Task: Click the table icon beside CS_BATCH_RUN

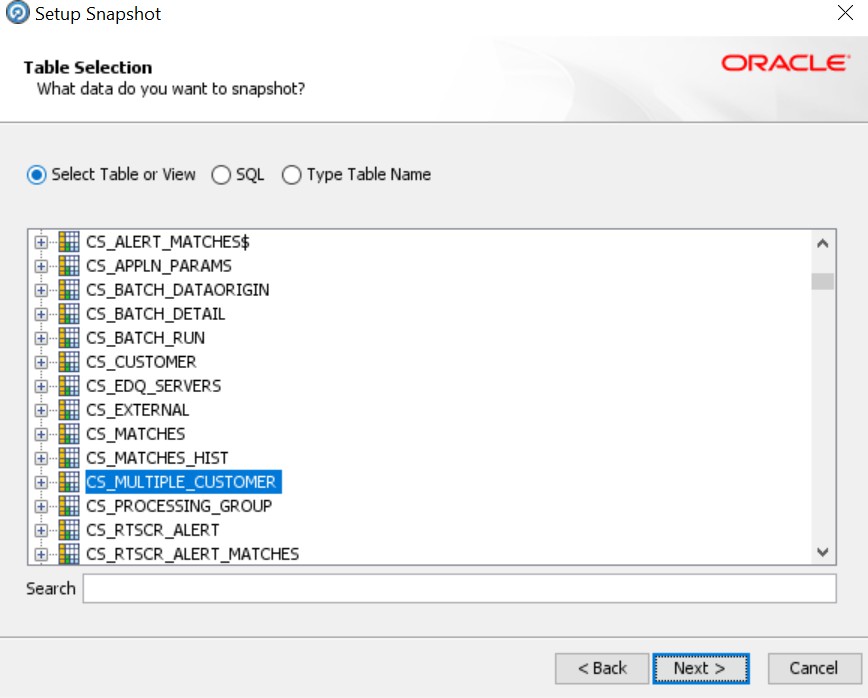Action: (x=69, y=338)
